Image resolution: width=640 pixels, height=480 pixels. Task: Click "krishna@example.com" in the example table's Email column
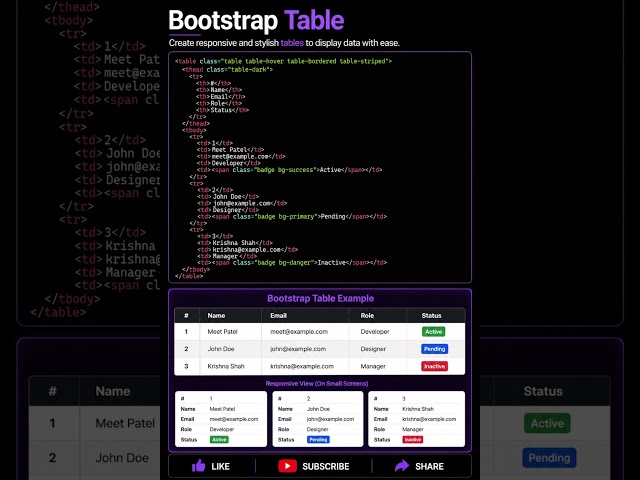[302, 366]
